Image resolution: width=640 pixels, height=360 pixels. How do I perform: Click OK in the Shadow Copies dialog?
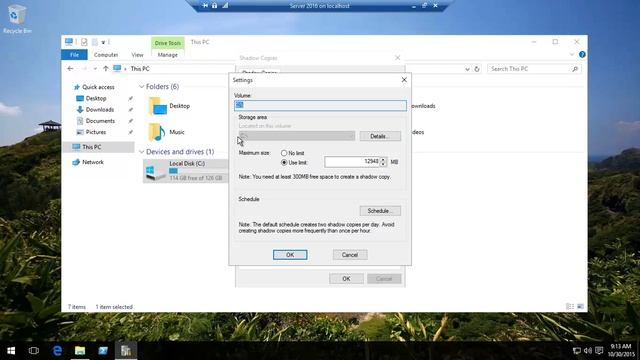346,278
